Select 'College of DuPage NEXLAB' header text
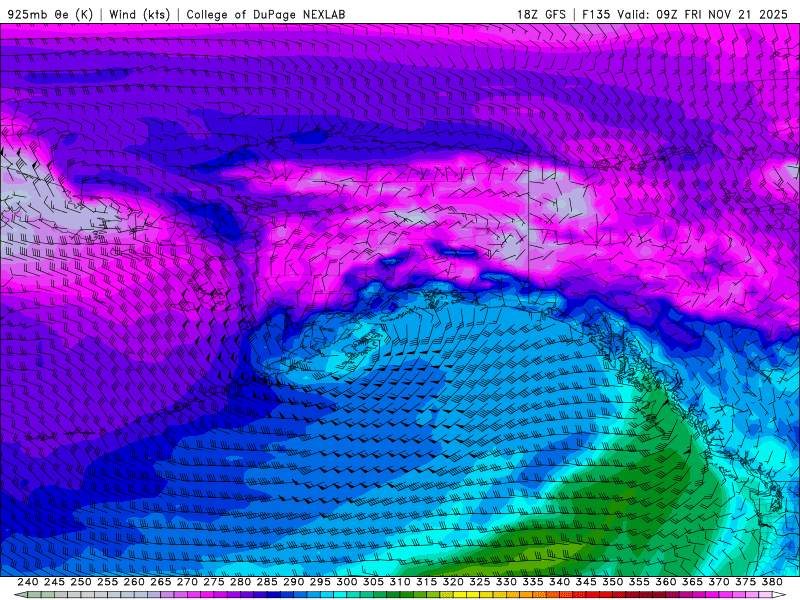800x600 pixels. (x=266, y=14)
